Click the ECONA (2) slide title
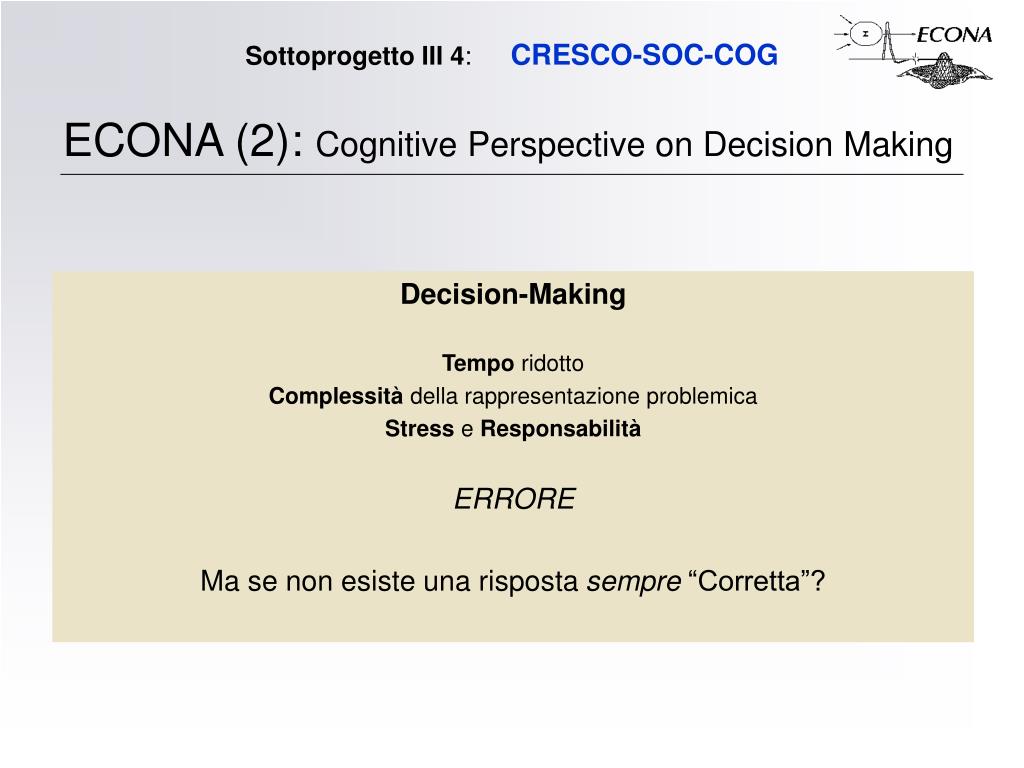Screen dimensions: 1024x768 [184, 141]
